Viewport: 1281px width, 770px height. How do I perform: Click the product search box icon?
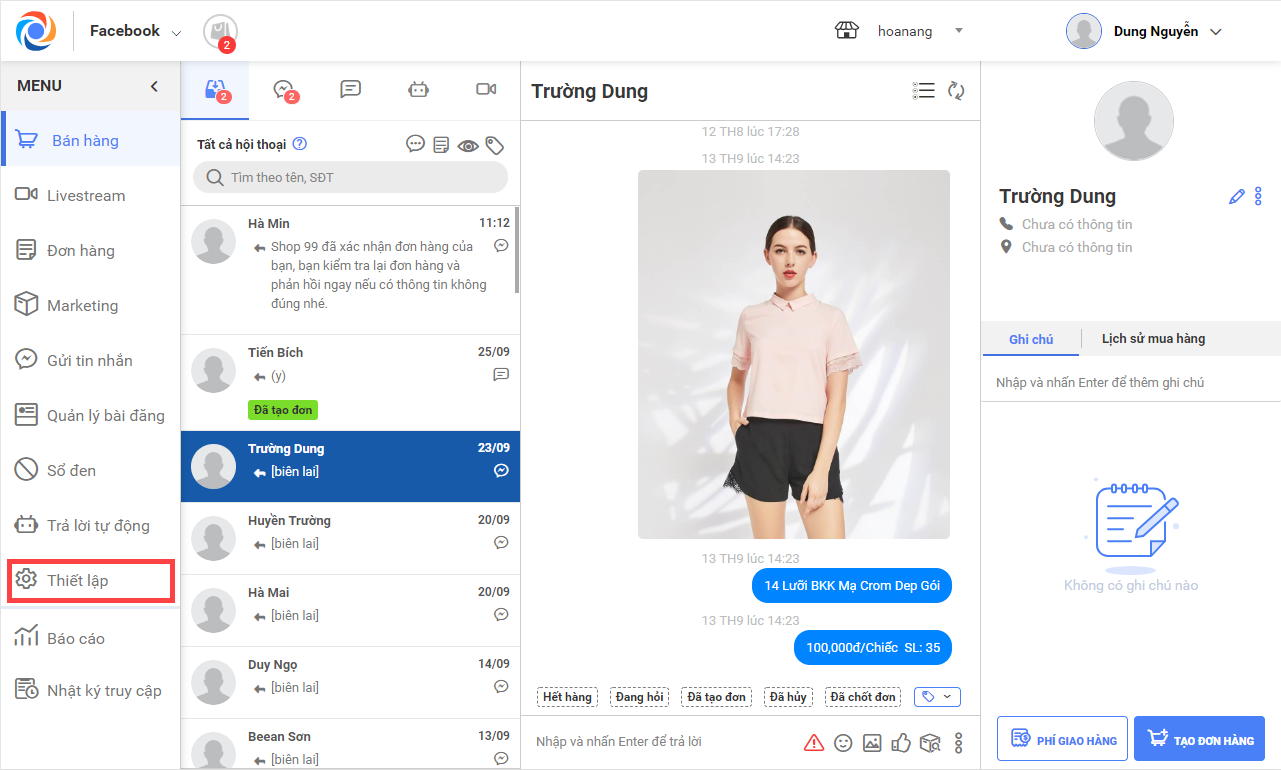click(x=930, y=743)
